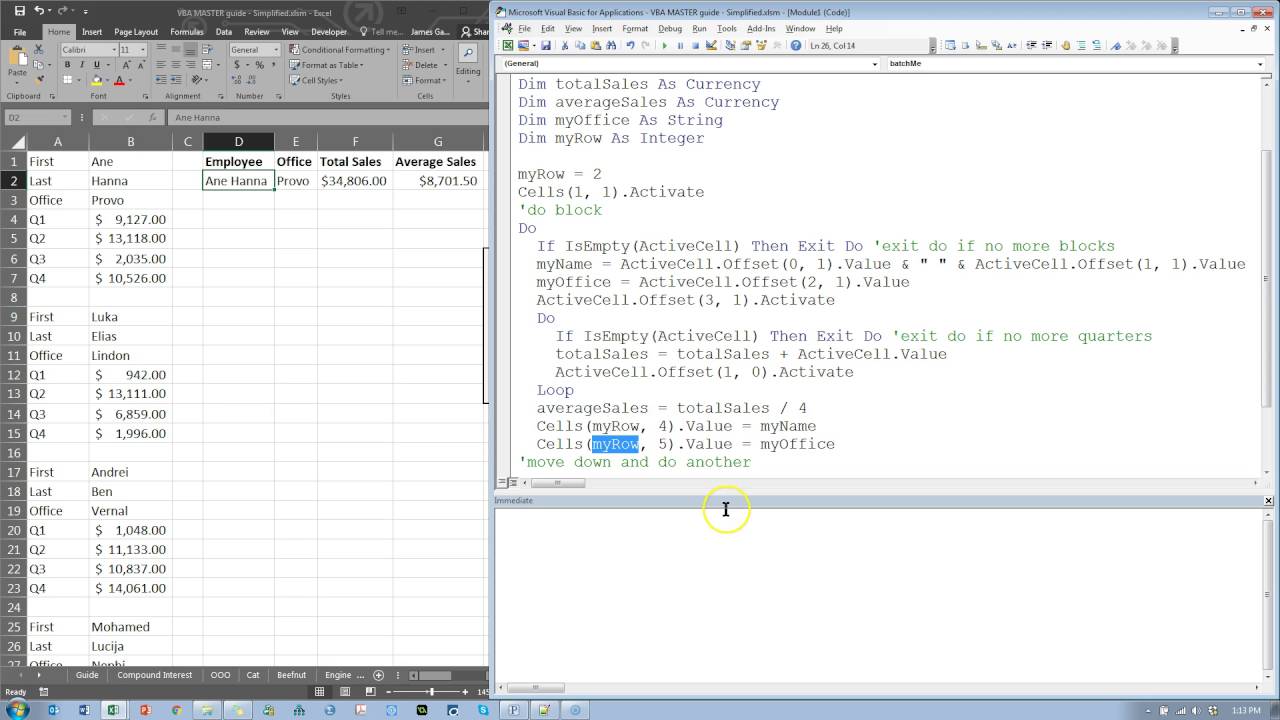
Task: Click the Word icon in the taskbar
Action: pos(84,710)
